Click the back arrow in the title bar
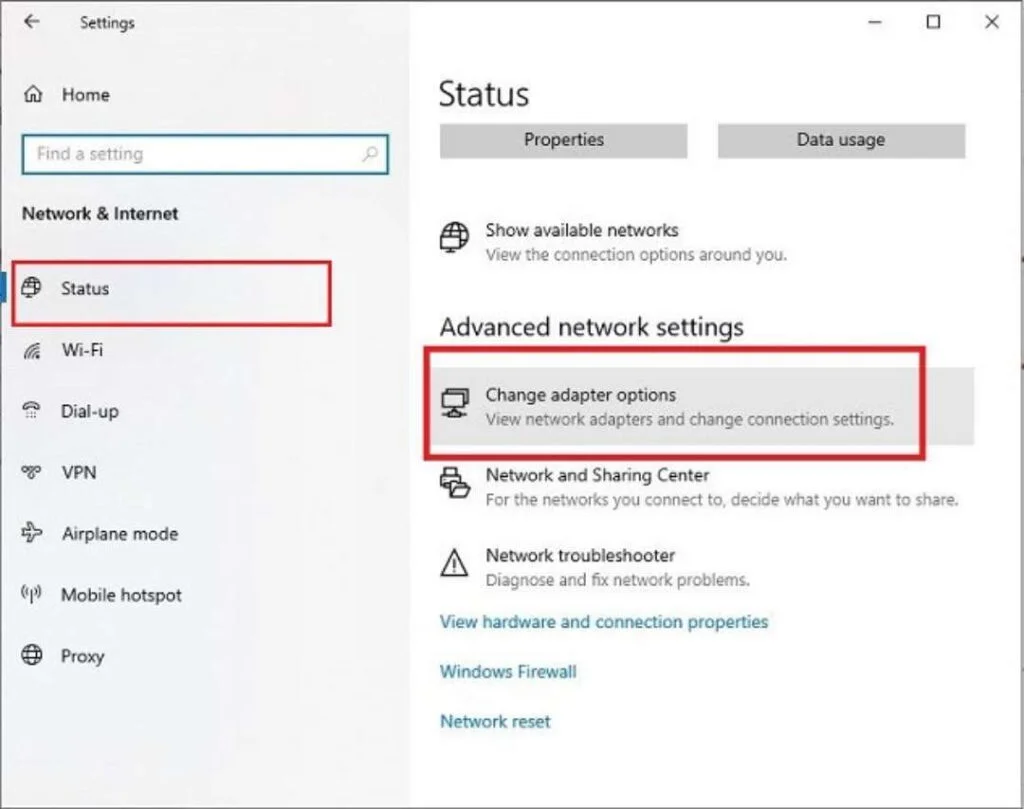 [31, 22]
